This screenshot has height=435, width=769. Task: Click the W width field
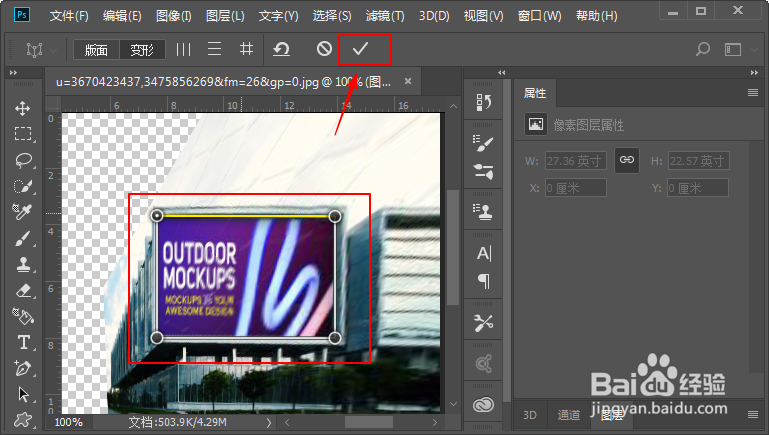click(x=576, y=161)
